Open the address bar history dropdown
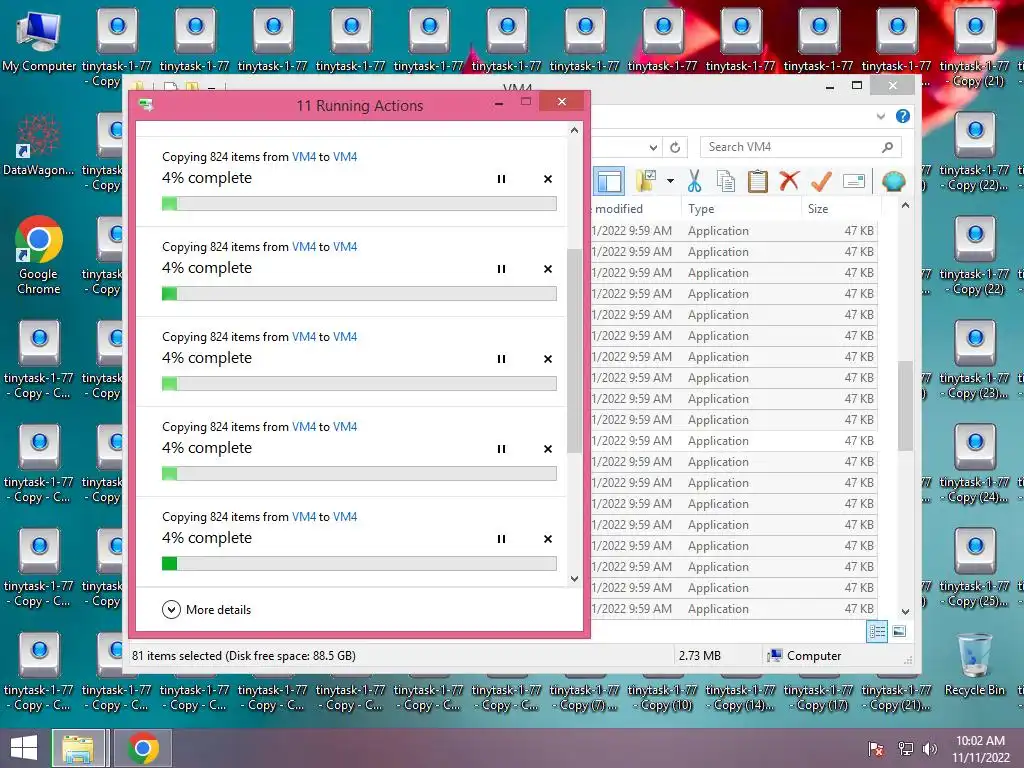Image resolution: width=1024 pixels, height=768 pixels. tap(653, 147)
